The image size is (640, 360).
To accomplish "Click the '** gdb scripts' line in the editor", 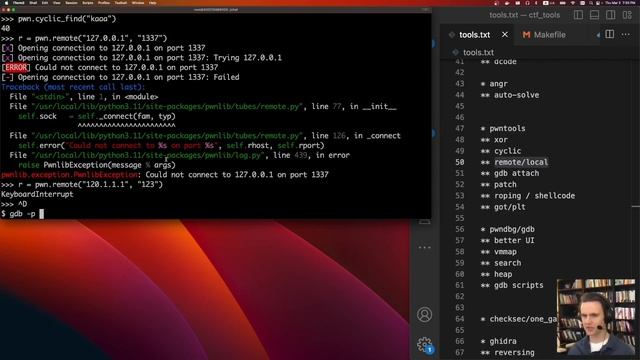I will [x=512, y=285].
